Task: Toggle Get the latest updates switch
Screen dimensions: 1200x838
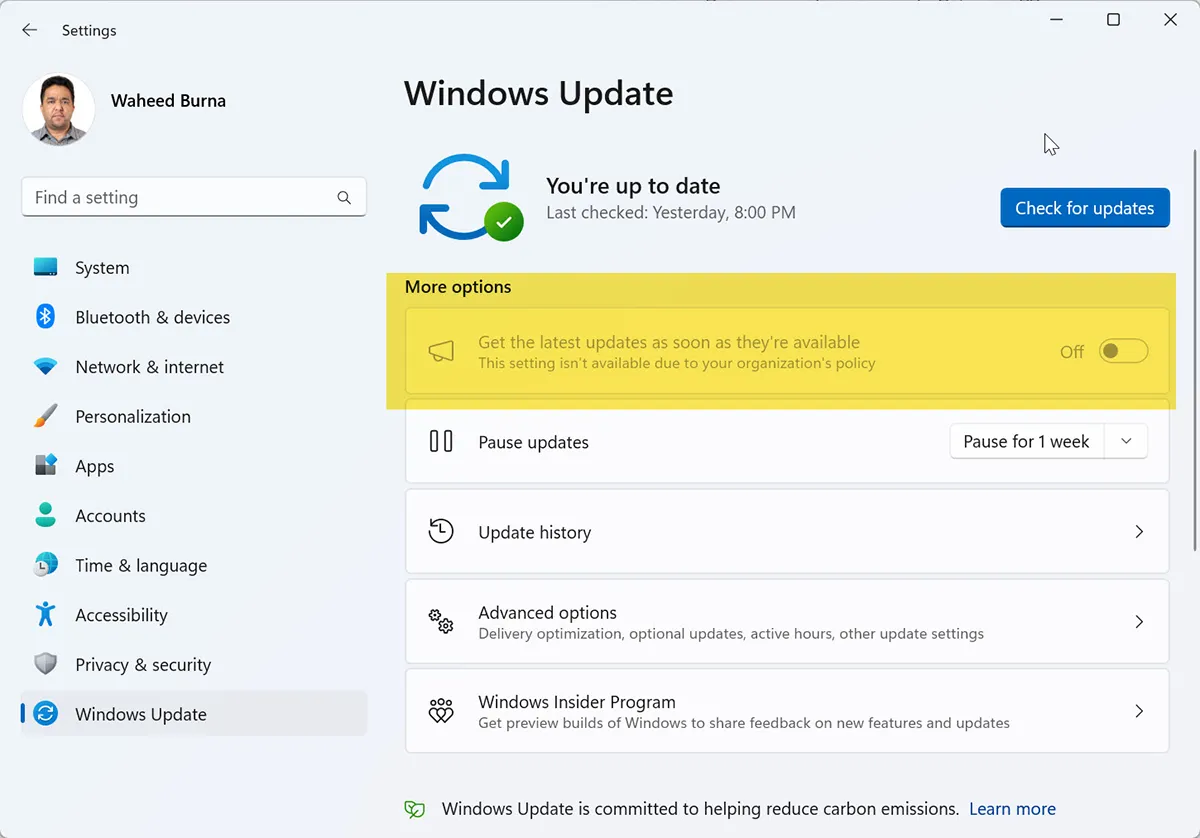Action: (x=1123, y=351)
